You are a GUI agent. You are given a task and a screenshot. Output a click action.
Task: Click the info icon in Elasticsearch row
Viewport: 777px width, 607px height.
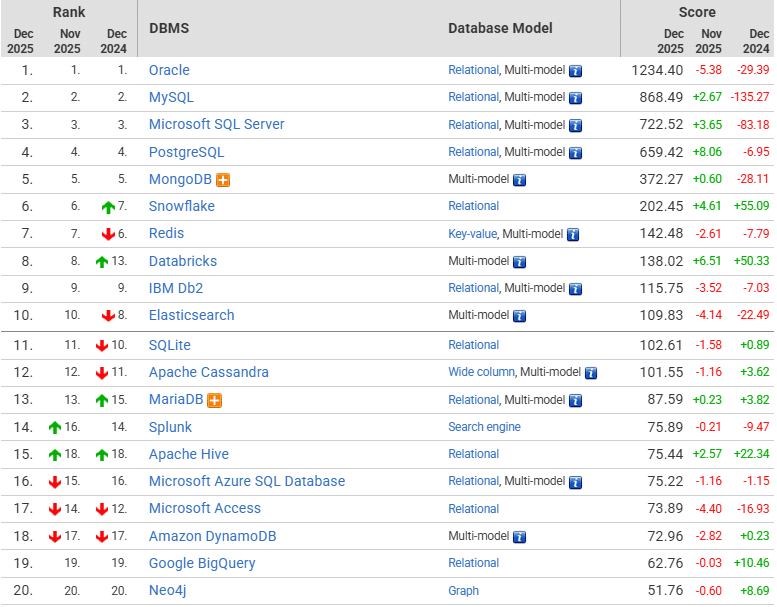coord(519,316)
